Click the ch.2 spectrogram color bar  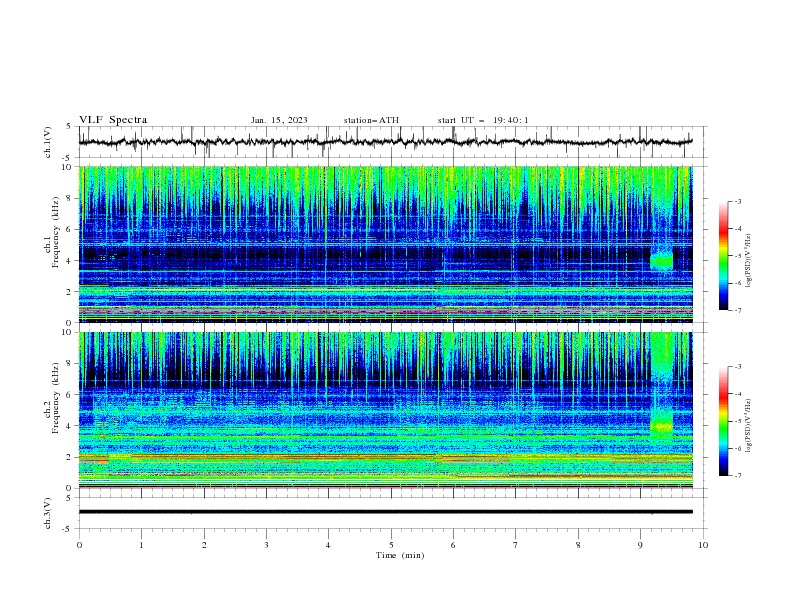pos(723,421)
